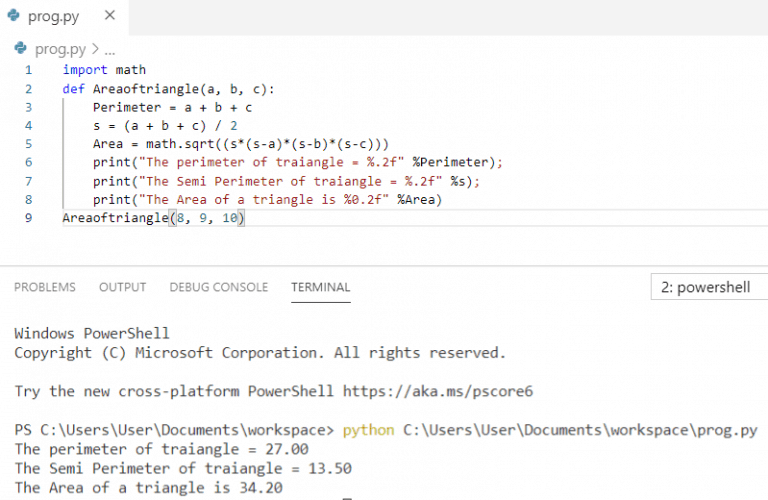768x500 pixels.
Task: Click the 'python' command in the terminal prompt
Action: click(368, 430)
